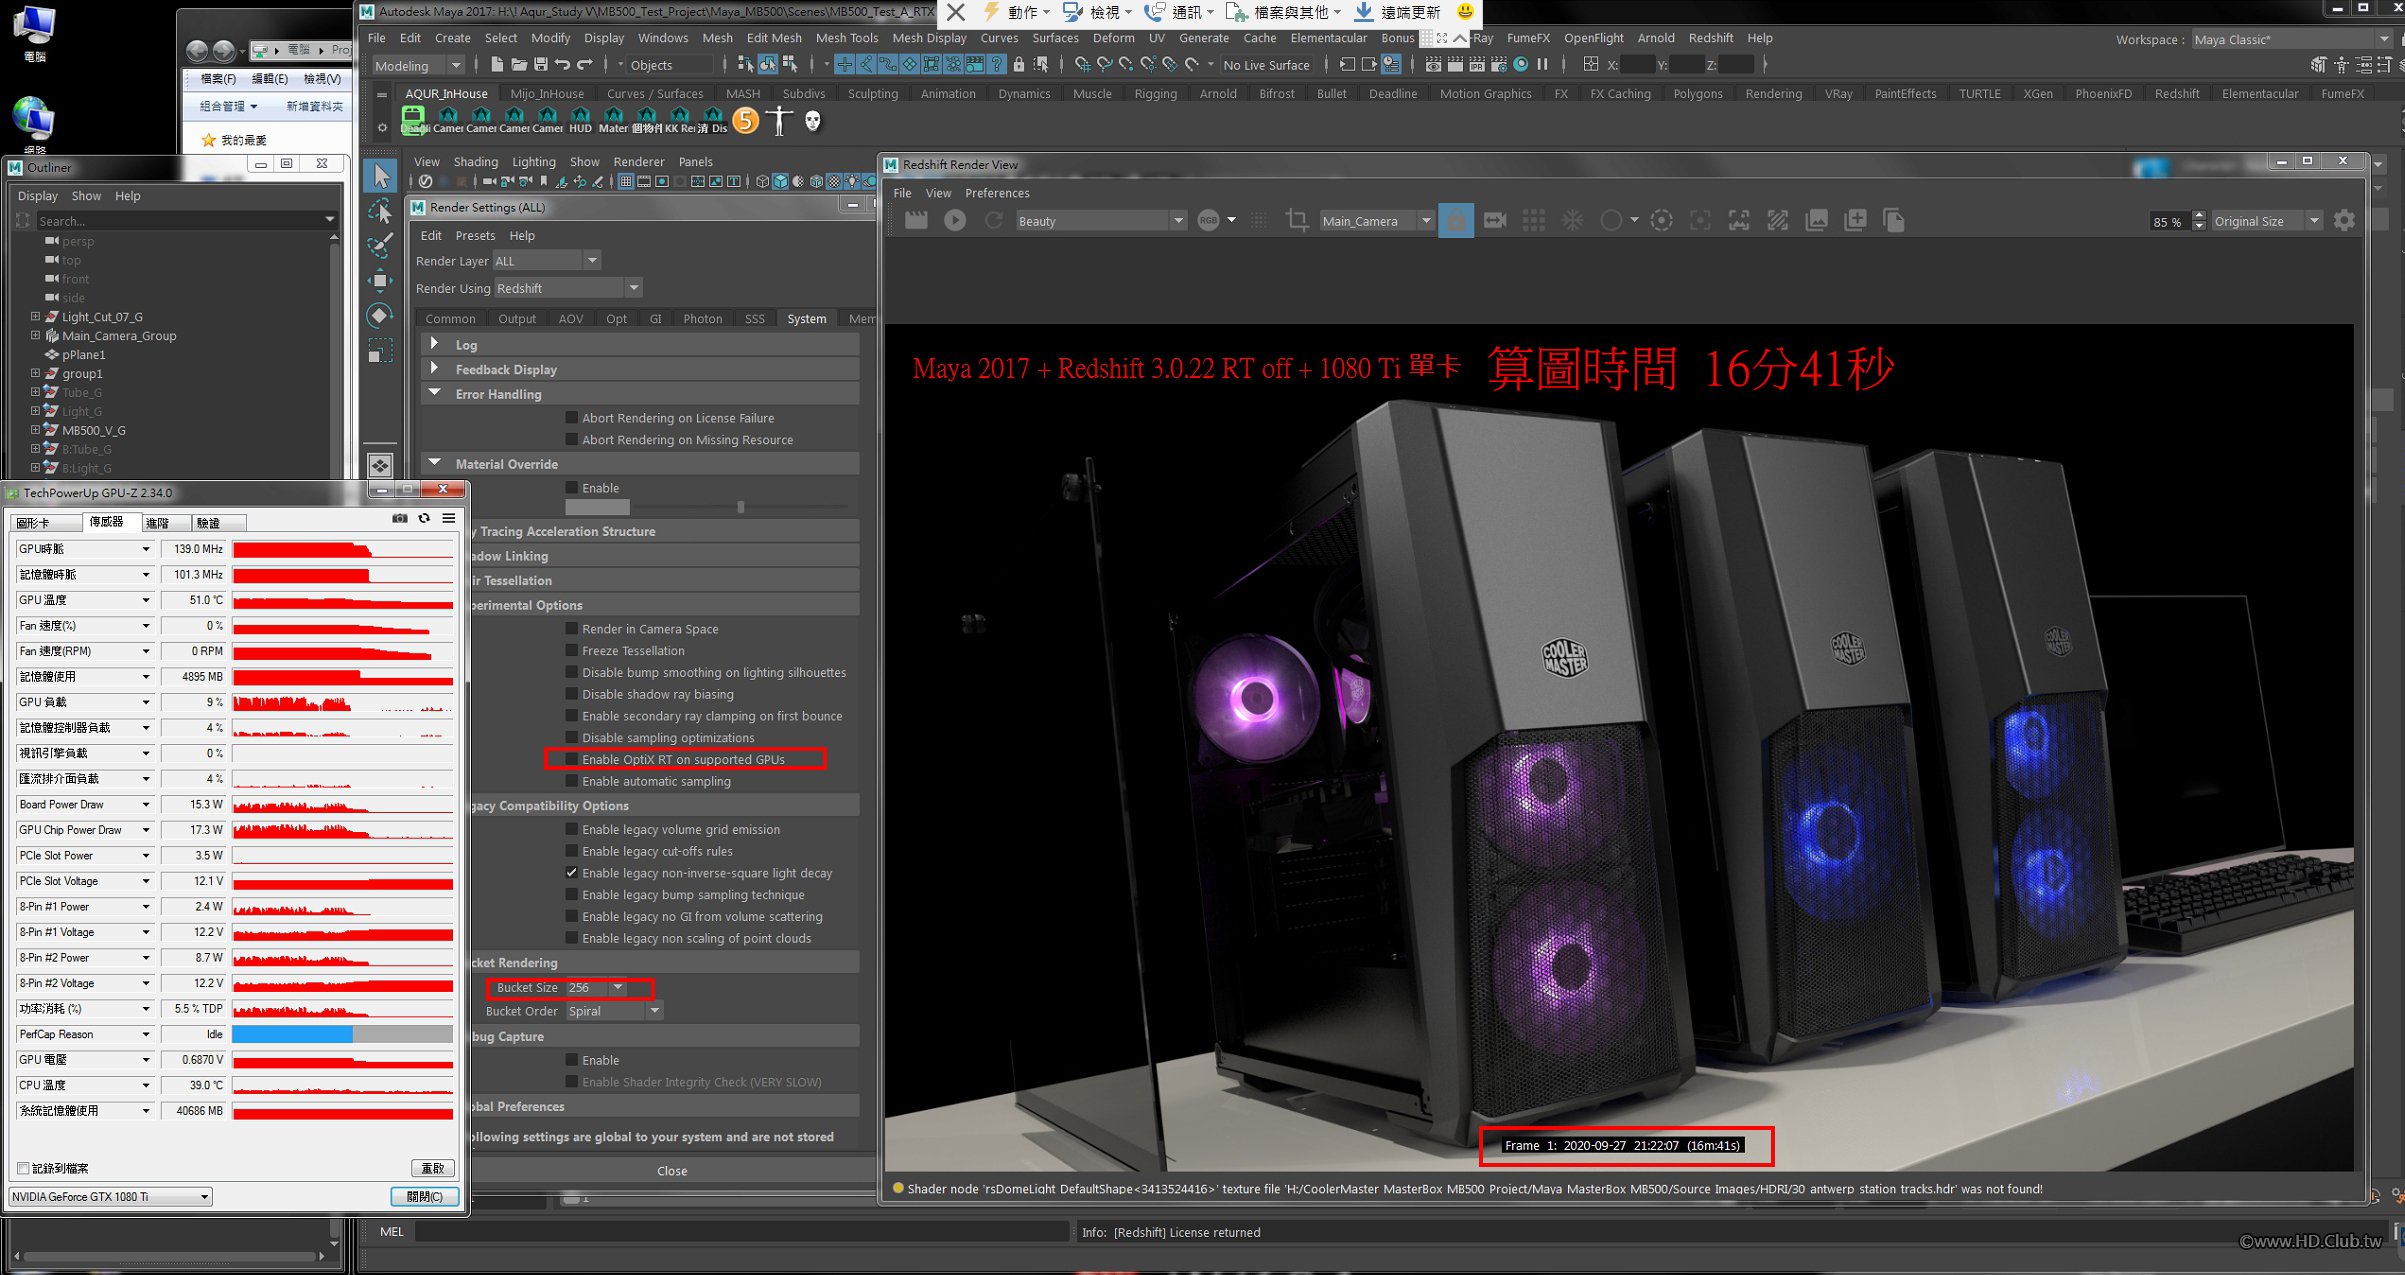
Task: Click the skull shelf icon
Action: [813, 121]
